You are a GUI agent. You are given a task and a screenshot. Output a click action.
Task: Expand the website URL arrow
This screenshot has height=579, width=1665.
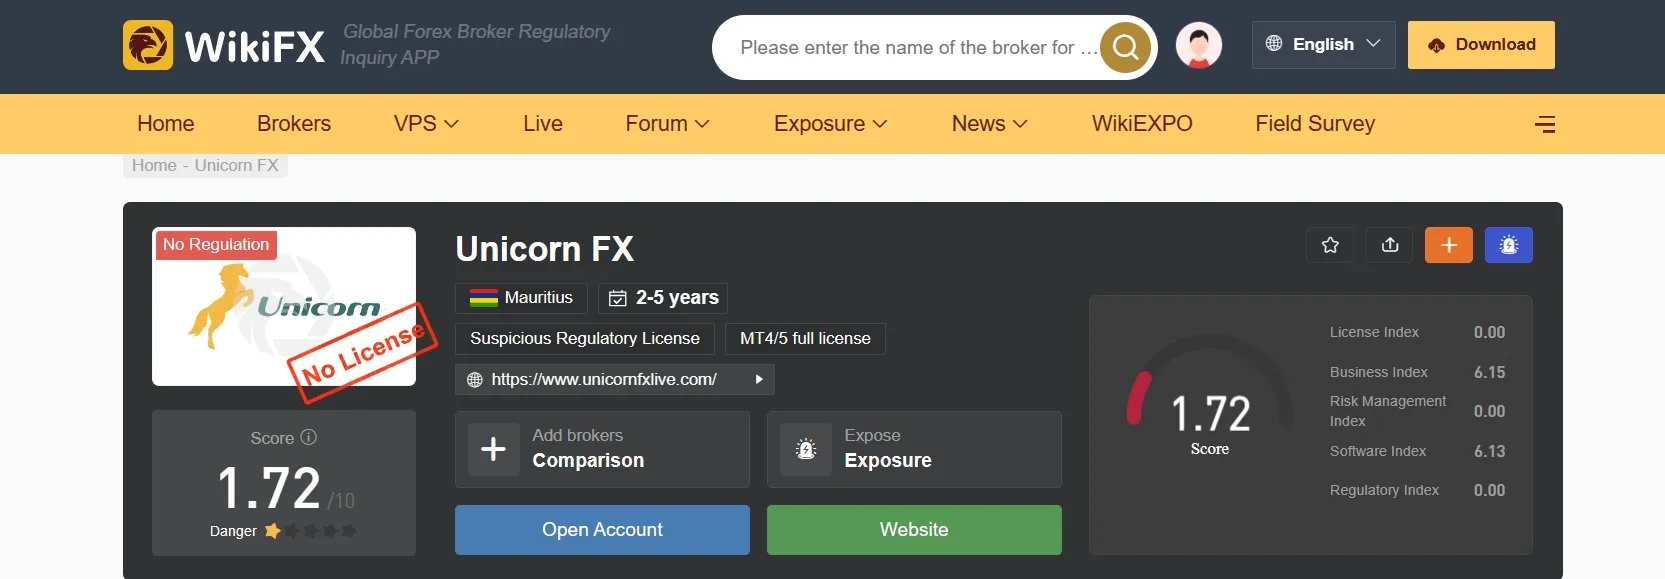759,379
